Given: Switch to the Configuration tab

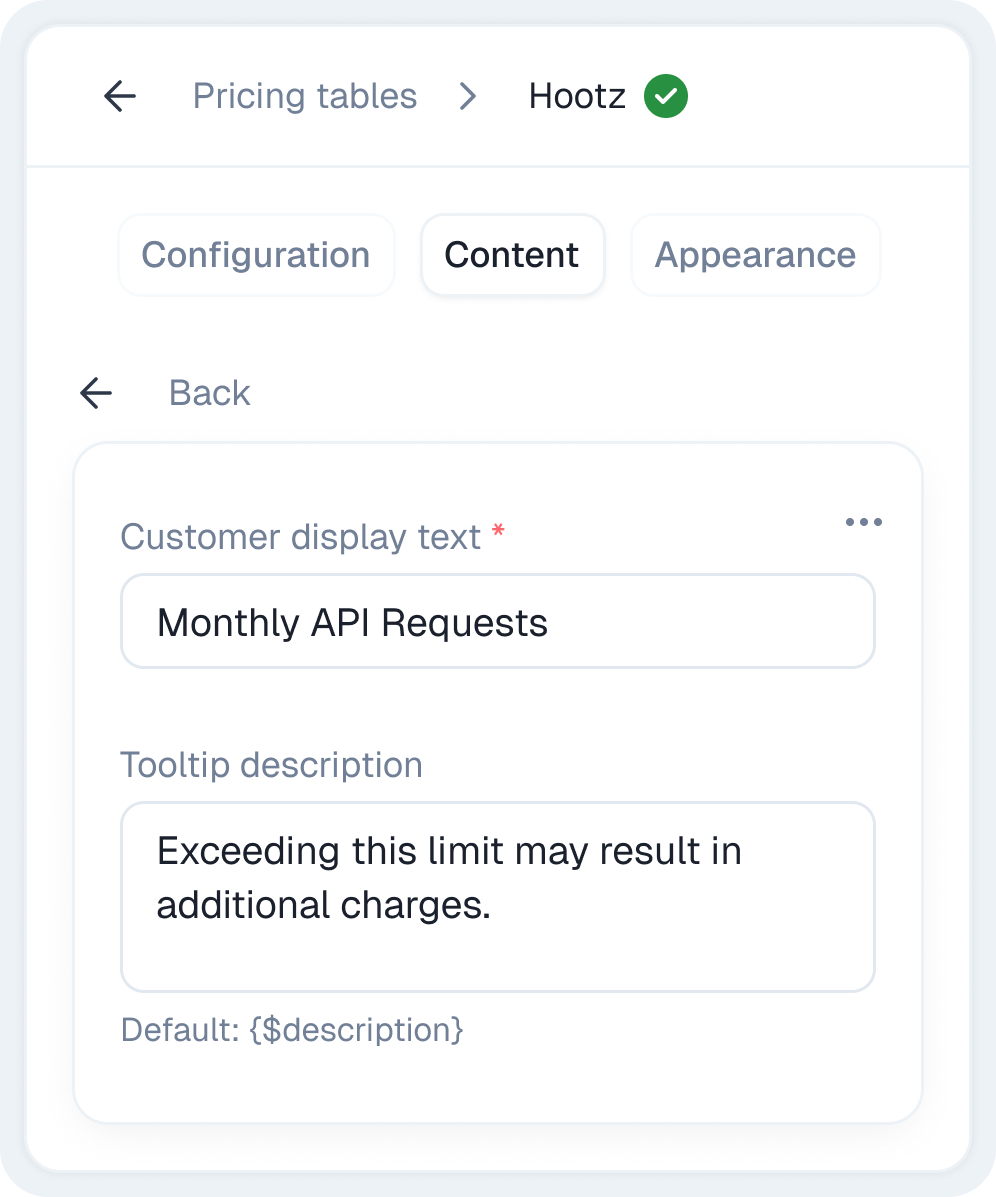Looking at the screenshot, I should [256, 255].
